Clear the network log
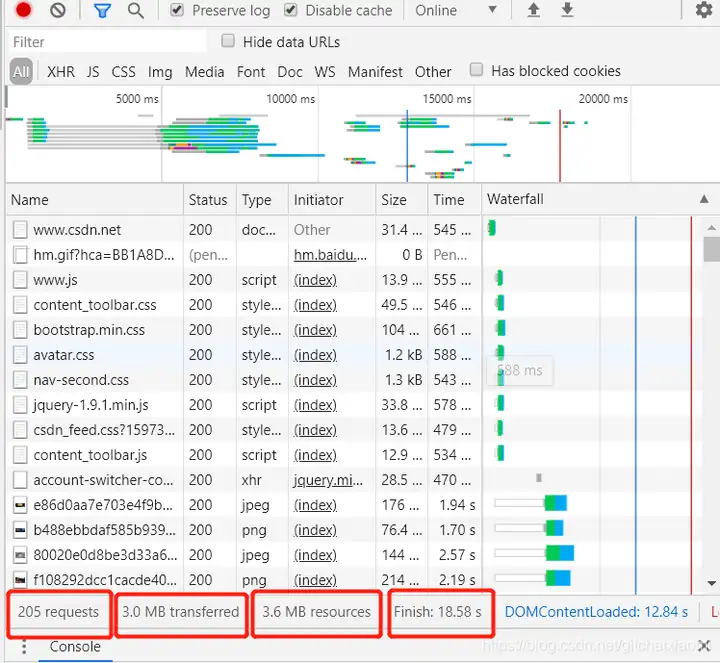Viewport: 720px width, 663px height. (x=58, y=10)
